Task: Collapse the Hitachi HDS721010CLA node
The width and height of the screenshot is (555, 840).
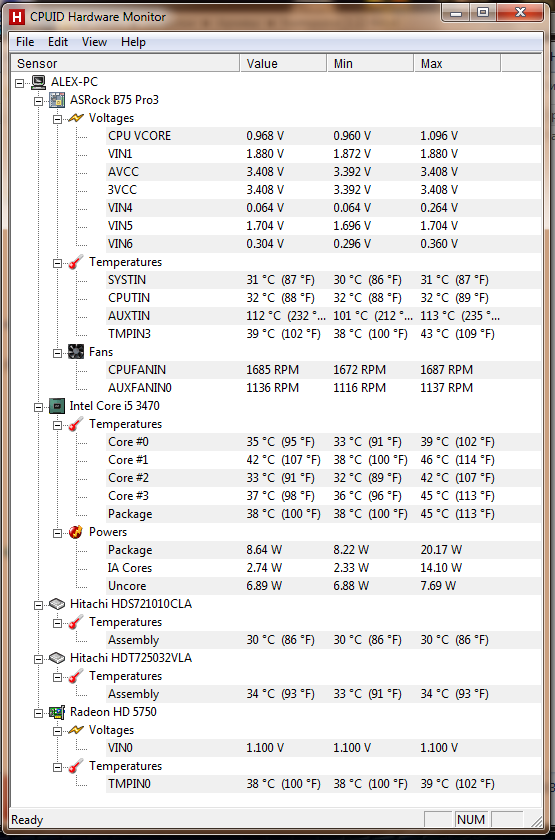Action: (39, 605)
